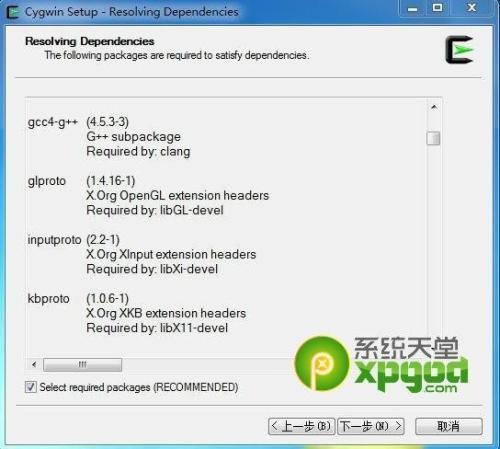Select the glproto package entry
This screenshot has height=449, width=500.
pos(47,181)
